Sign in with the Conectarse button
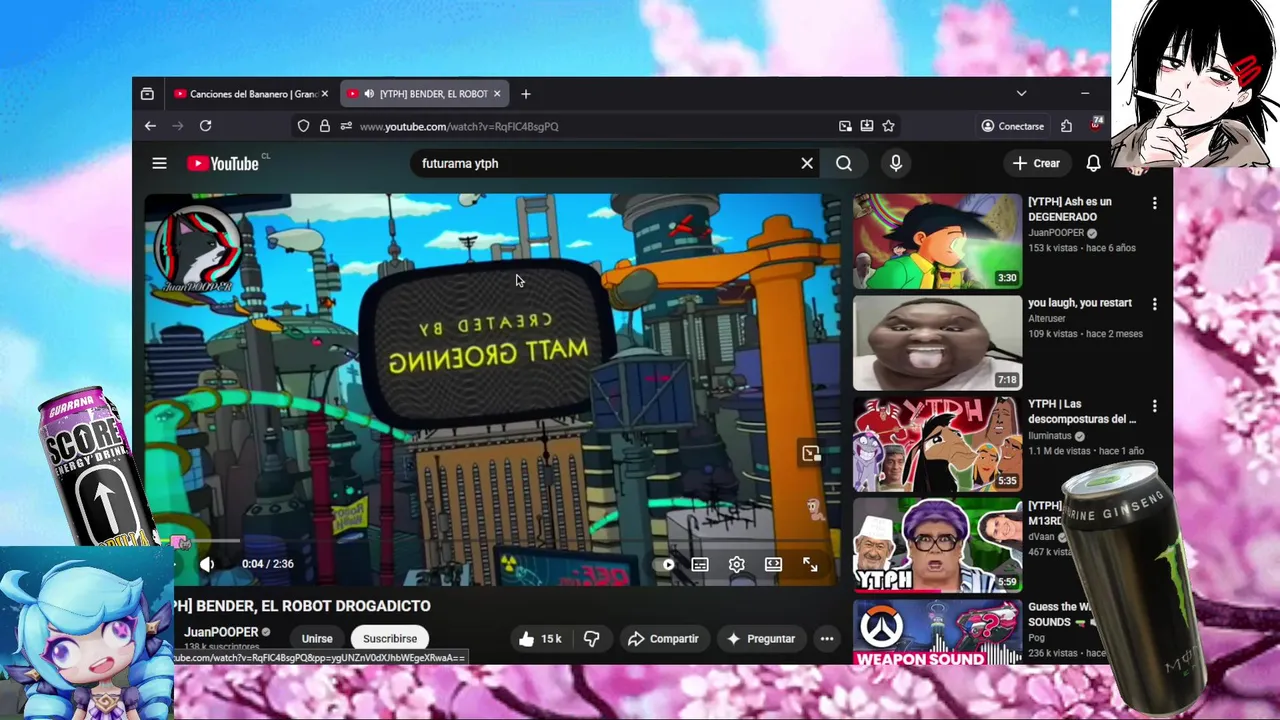Screen dimensions: 1280x720 (x=1012, y=126)
